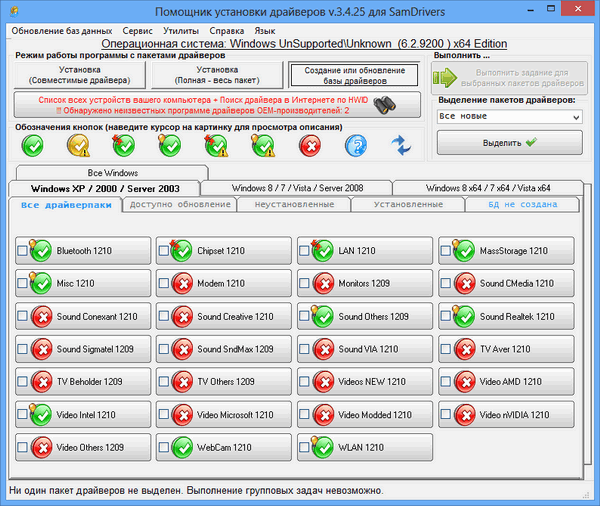Open the Сервис menu

click(137, 31)
